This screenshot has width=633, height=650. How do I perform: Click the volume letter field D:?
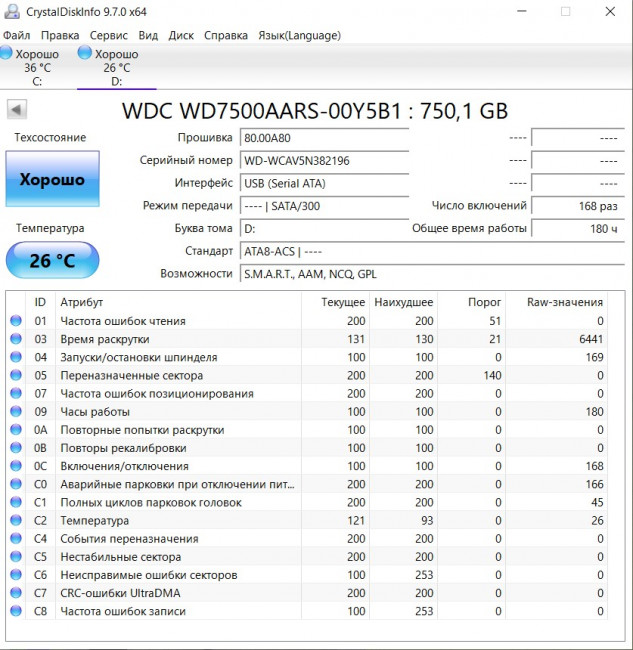point(324,228)
